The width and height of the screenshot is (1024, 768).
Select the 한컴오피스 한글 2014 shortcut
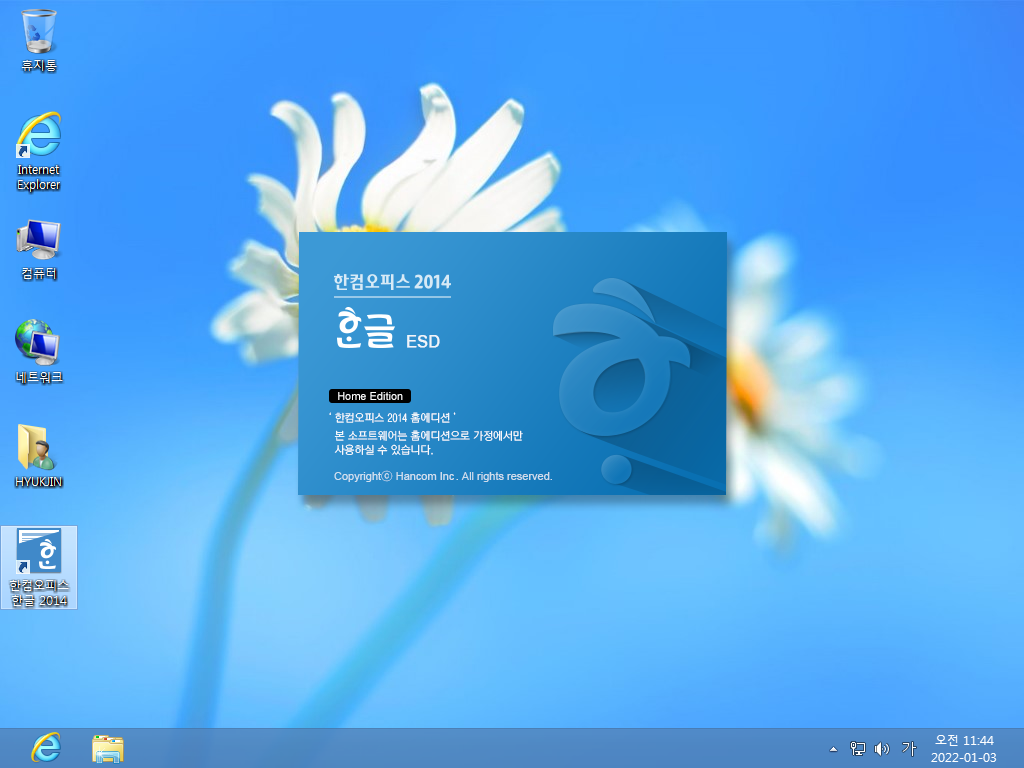(39, 568)
